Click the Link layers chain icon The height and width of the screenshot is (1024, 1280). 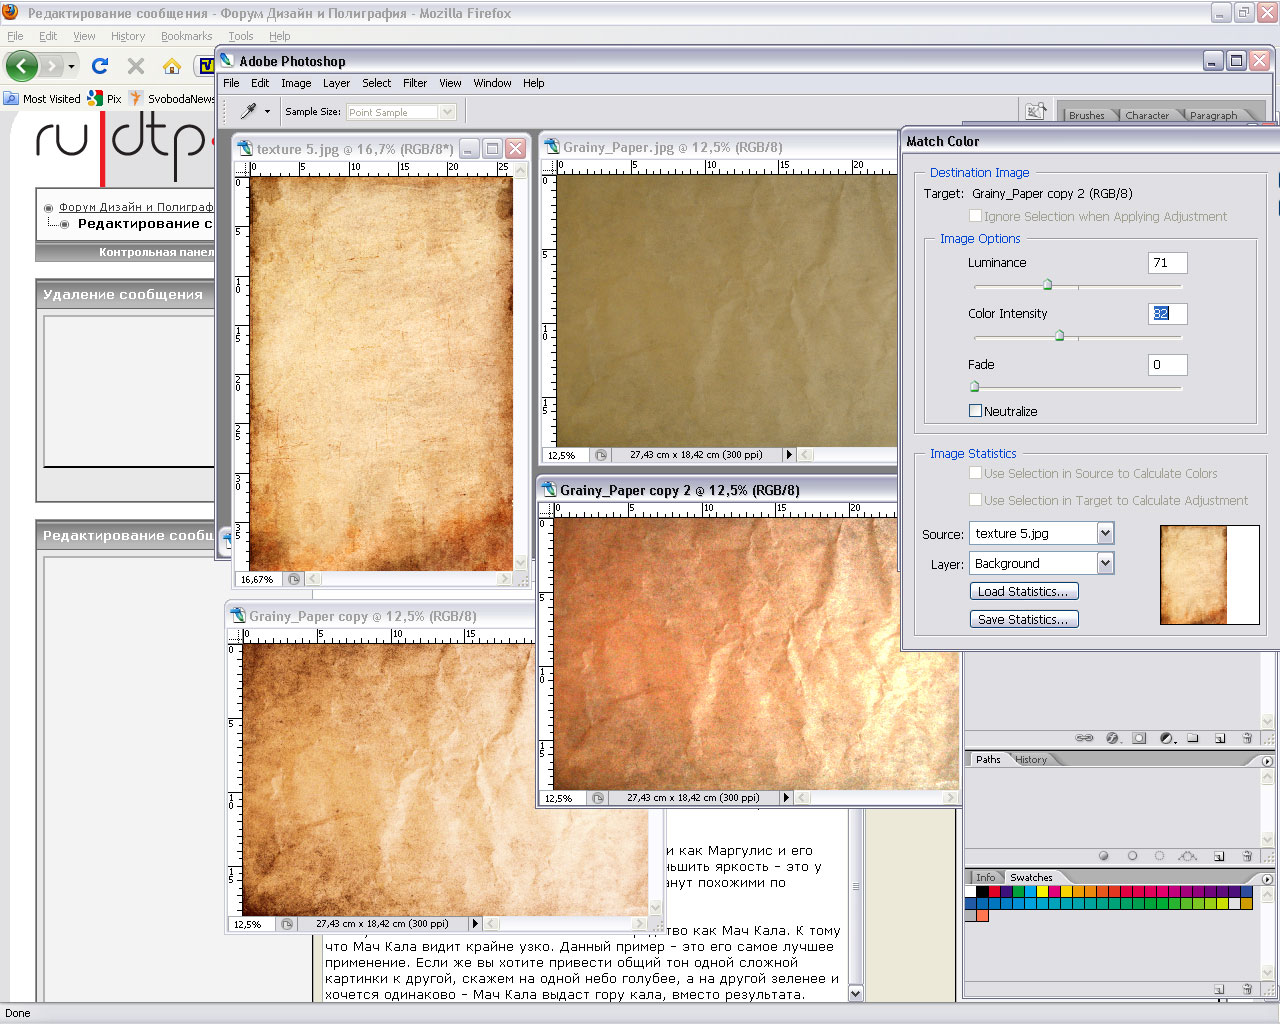tap(1084, 738)
